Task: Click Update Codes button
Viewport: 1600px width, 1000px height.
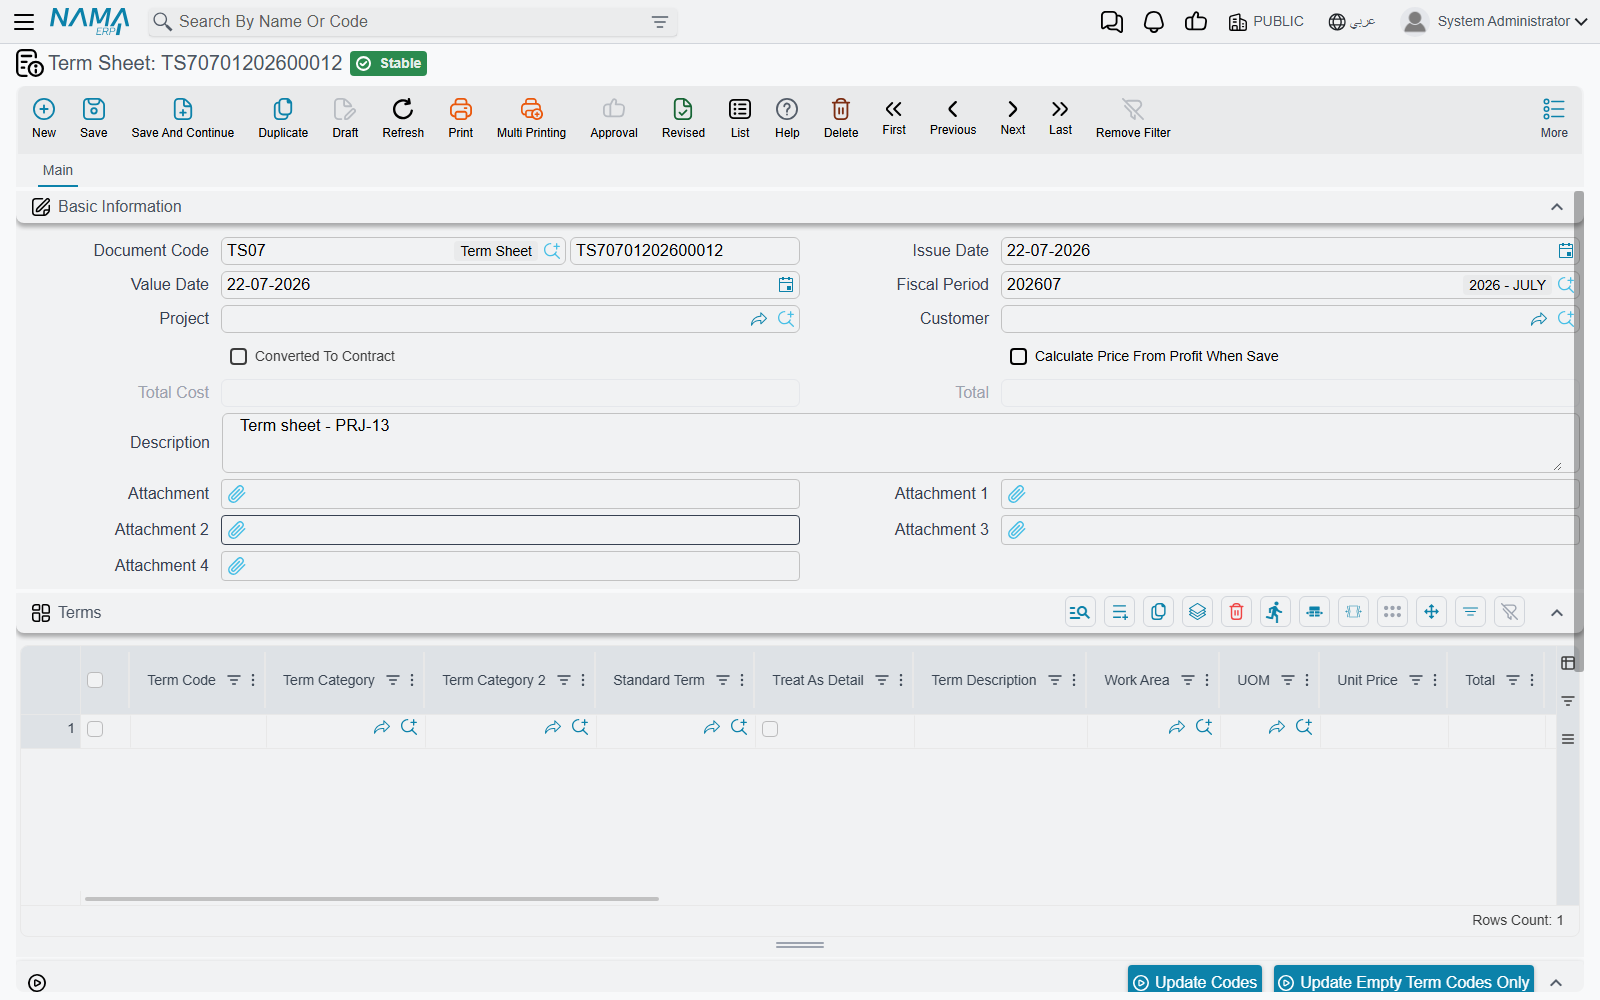Action: (x=1195, y=982)
